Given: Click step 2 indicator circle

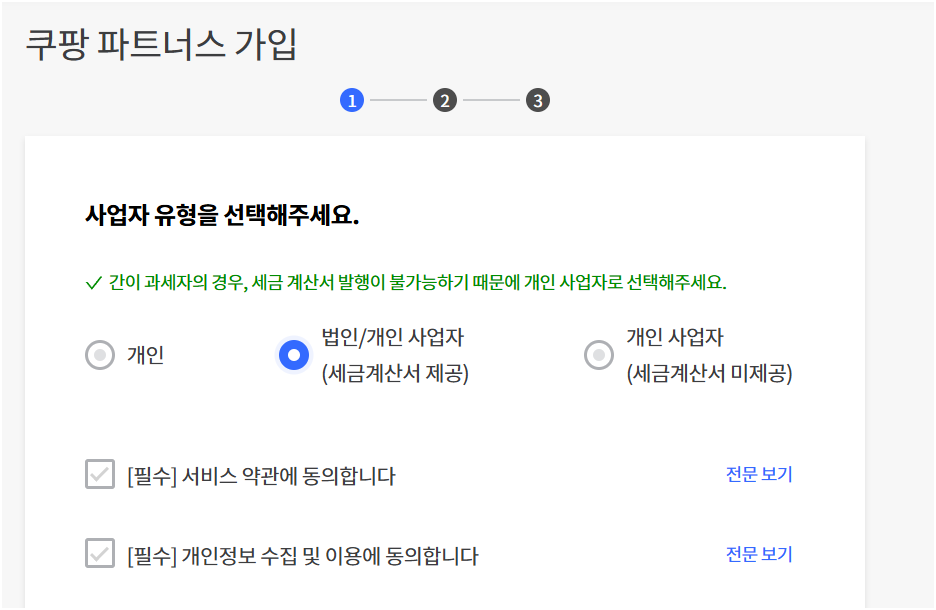Looking at the screenshot, I should tap(445, 100).
